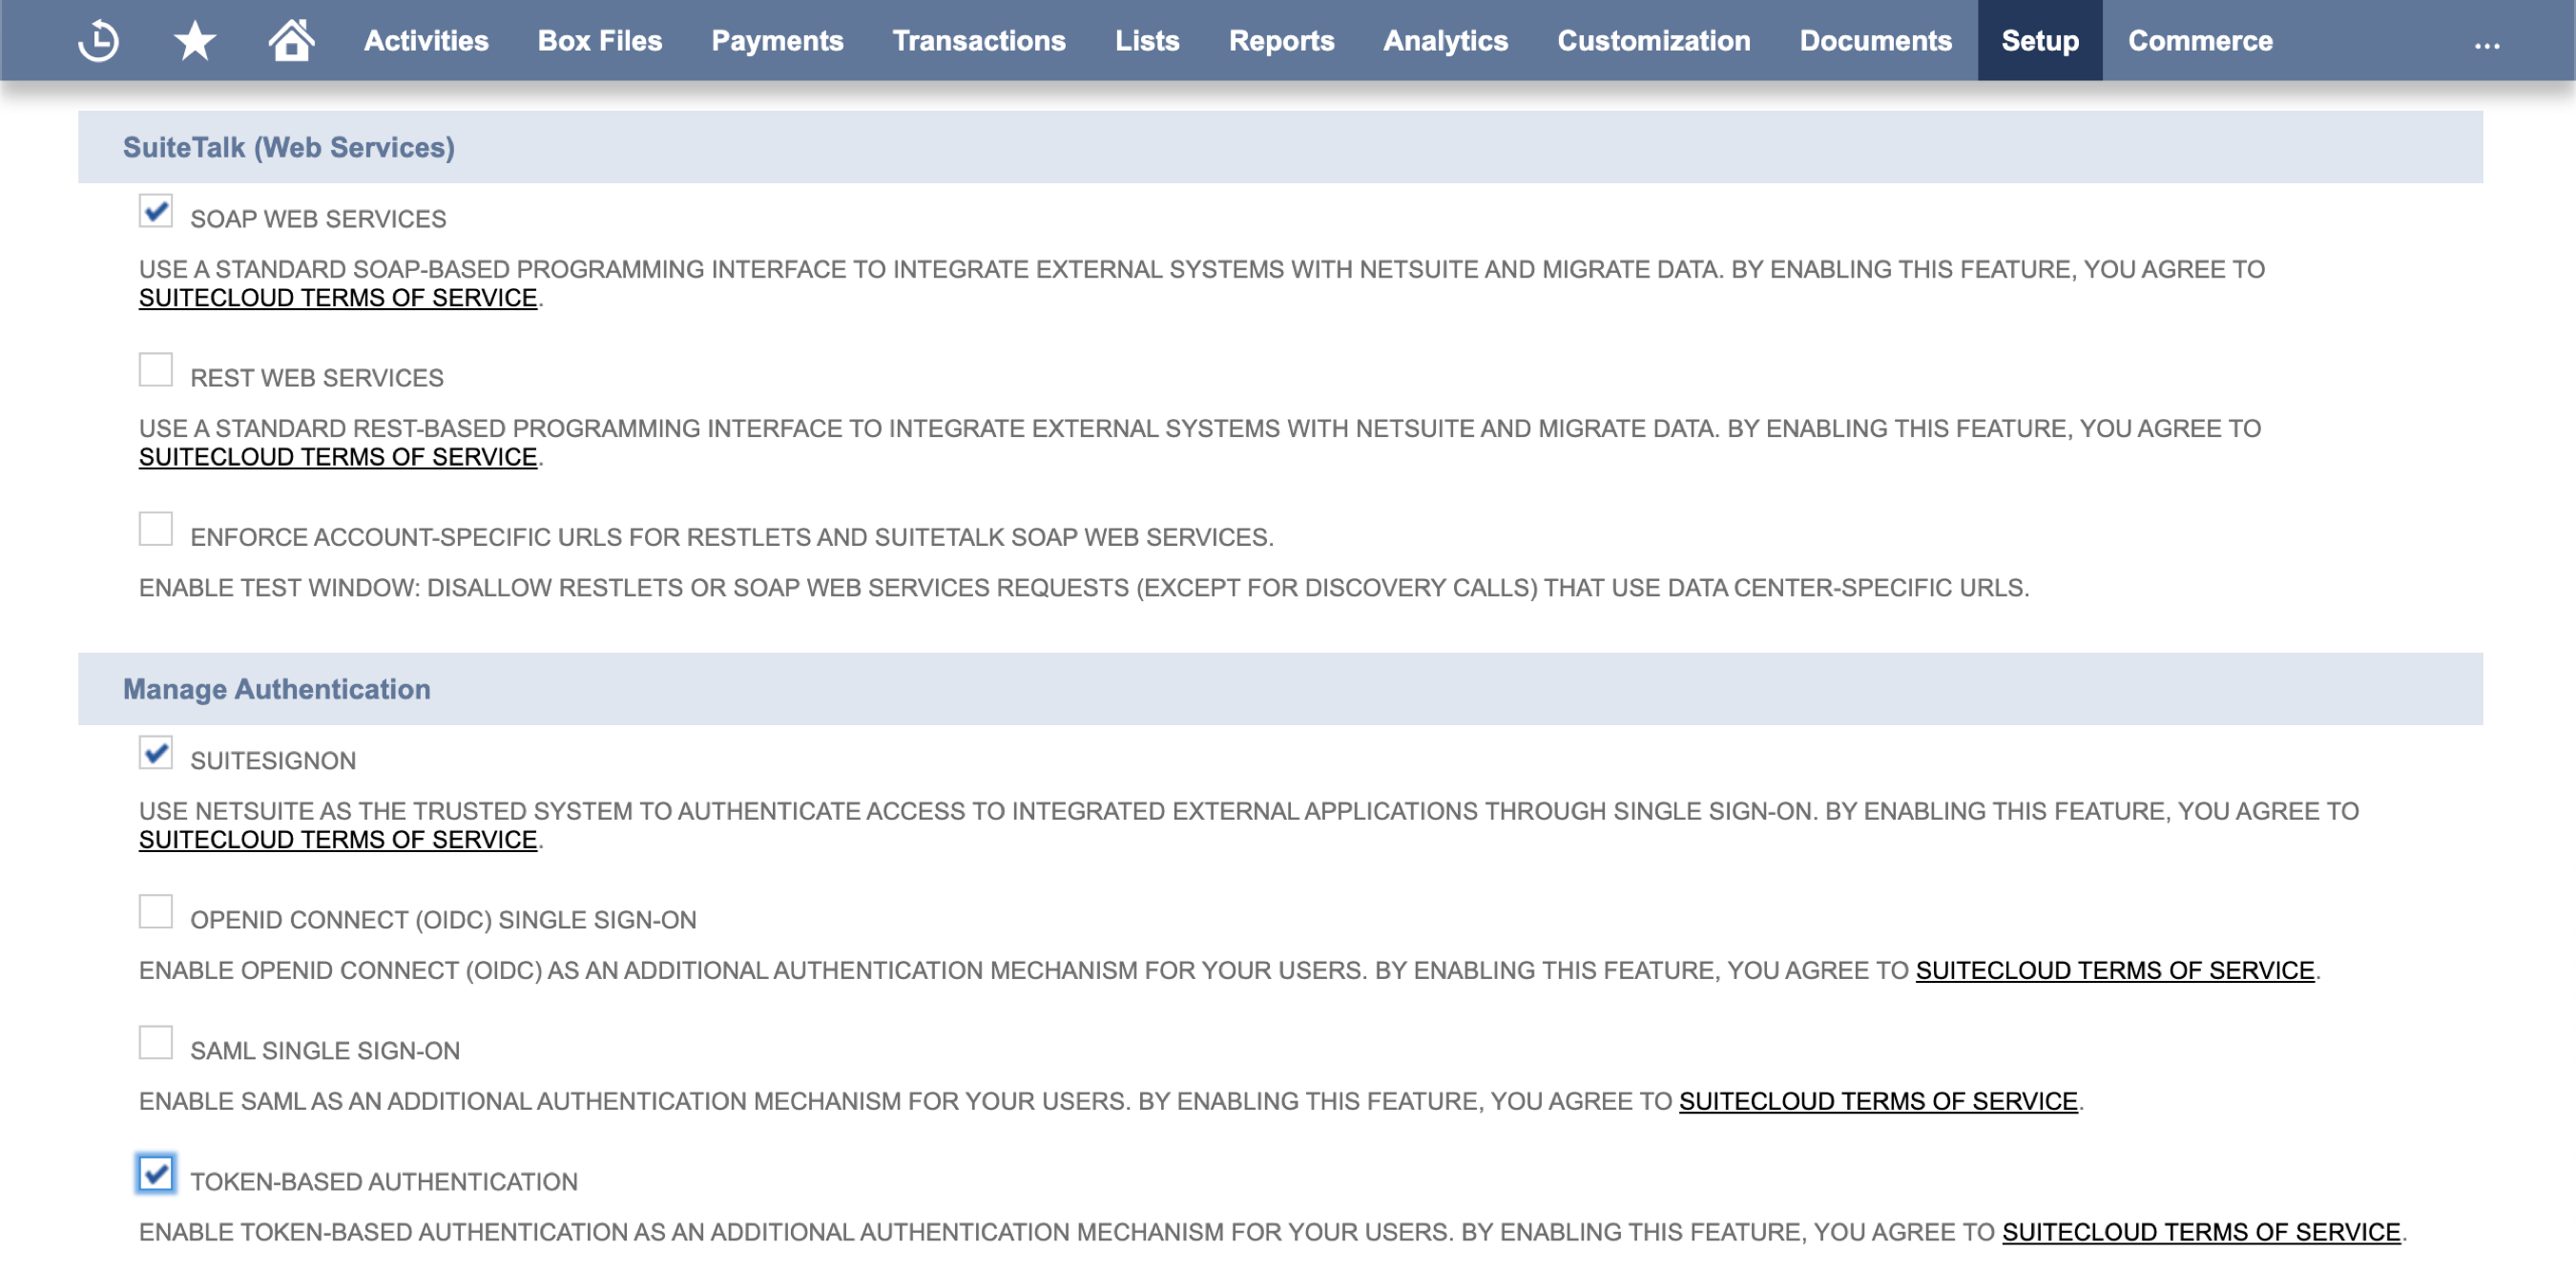Disable Token-Based Authentication
2576x1271 pixels.
[155, 1176]
